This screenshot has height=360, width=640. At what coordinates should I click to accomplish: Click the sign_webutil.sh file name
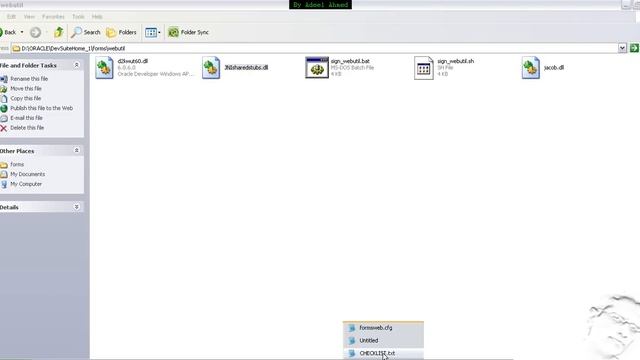456,61
